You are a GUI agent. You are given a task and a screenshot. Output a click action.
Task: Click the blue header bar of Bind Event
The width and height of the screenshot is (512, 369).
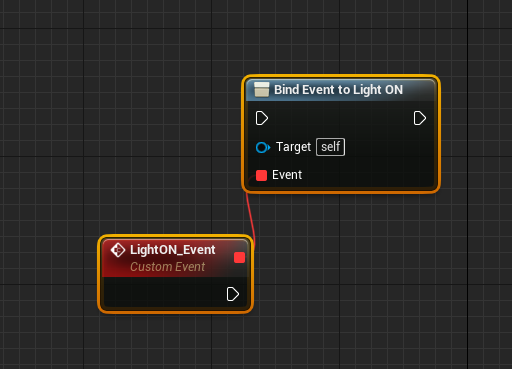click(341, 90)
